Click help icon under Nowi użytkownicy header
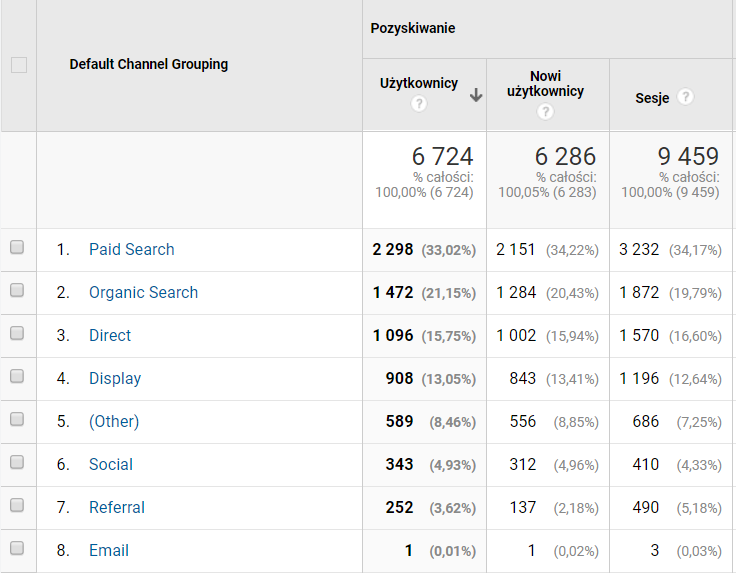Viewport: 736px width, 573px height. point(545,111)
